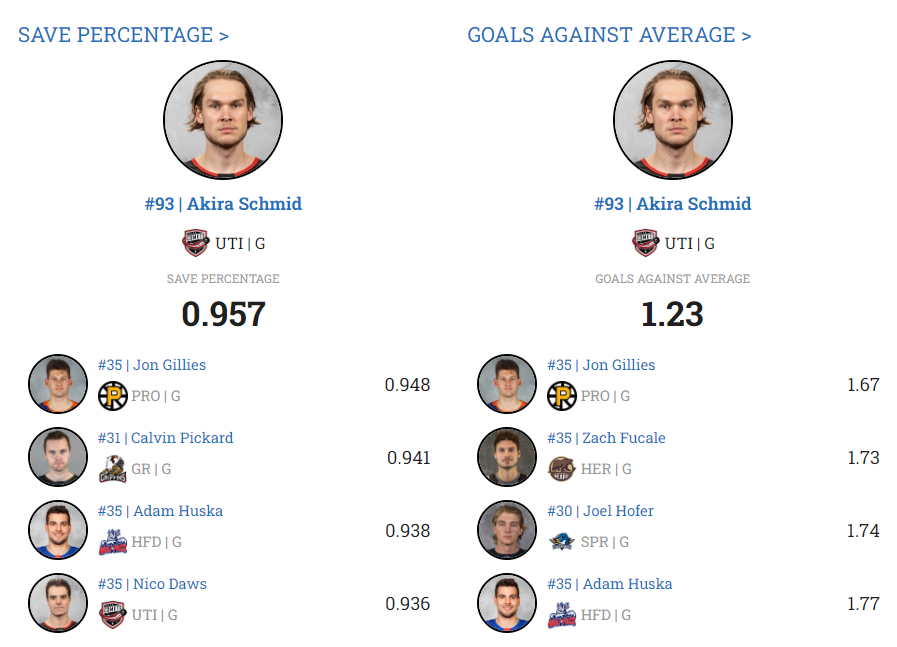This screenshot has height=647, width=897.
Task: Click Utica logo next to Nico Daws
Action: tap(113, 615)
